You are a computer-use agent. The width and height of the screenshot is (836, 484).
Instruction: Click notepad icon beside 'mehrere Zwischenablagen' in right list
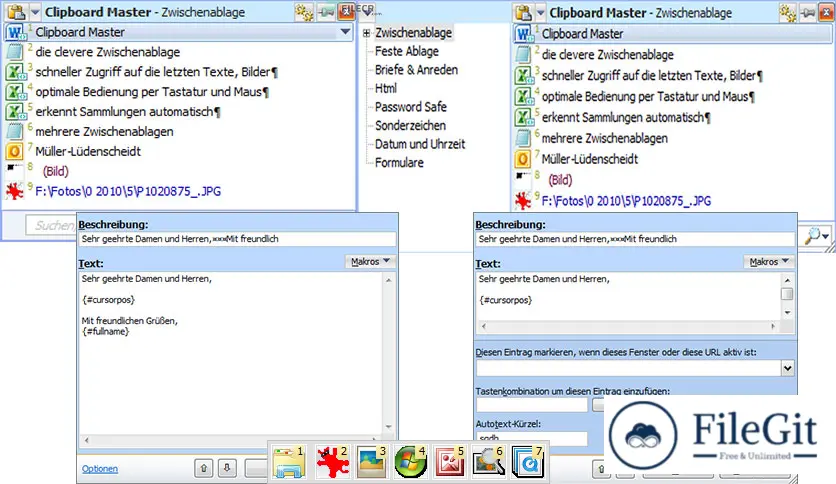coord(524,138)
